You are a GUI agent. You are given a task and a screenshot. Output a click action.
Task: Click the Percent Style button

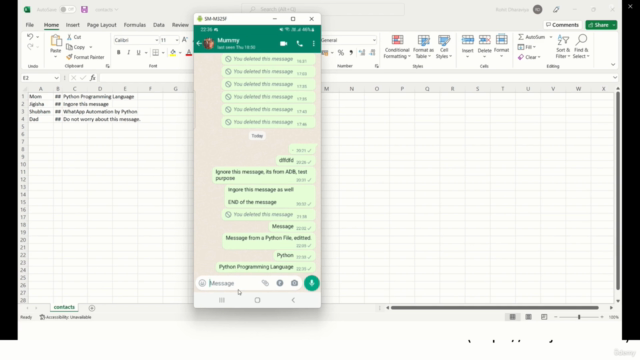pos(341,53)
